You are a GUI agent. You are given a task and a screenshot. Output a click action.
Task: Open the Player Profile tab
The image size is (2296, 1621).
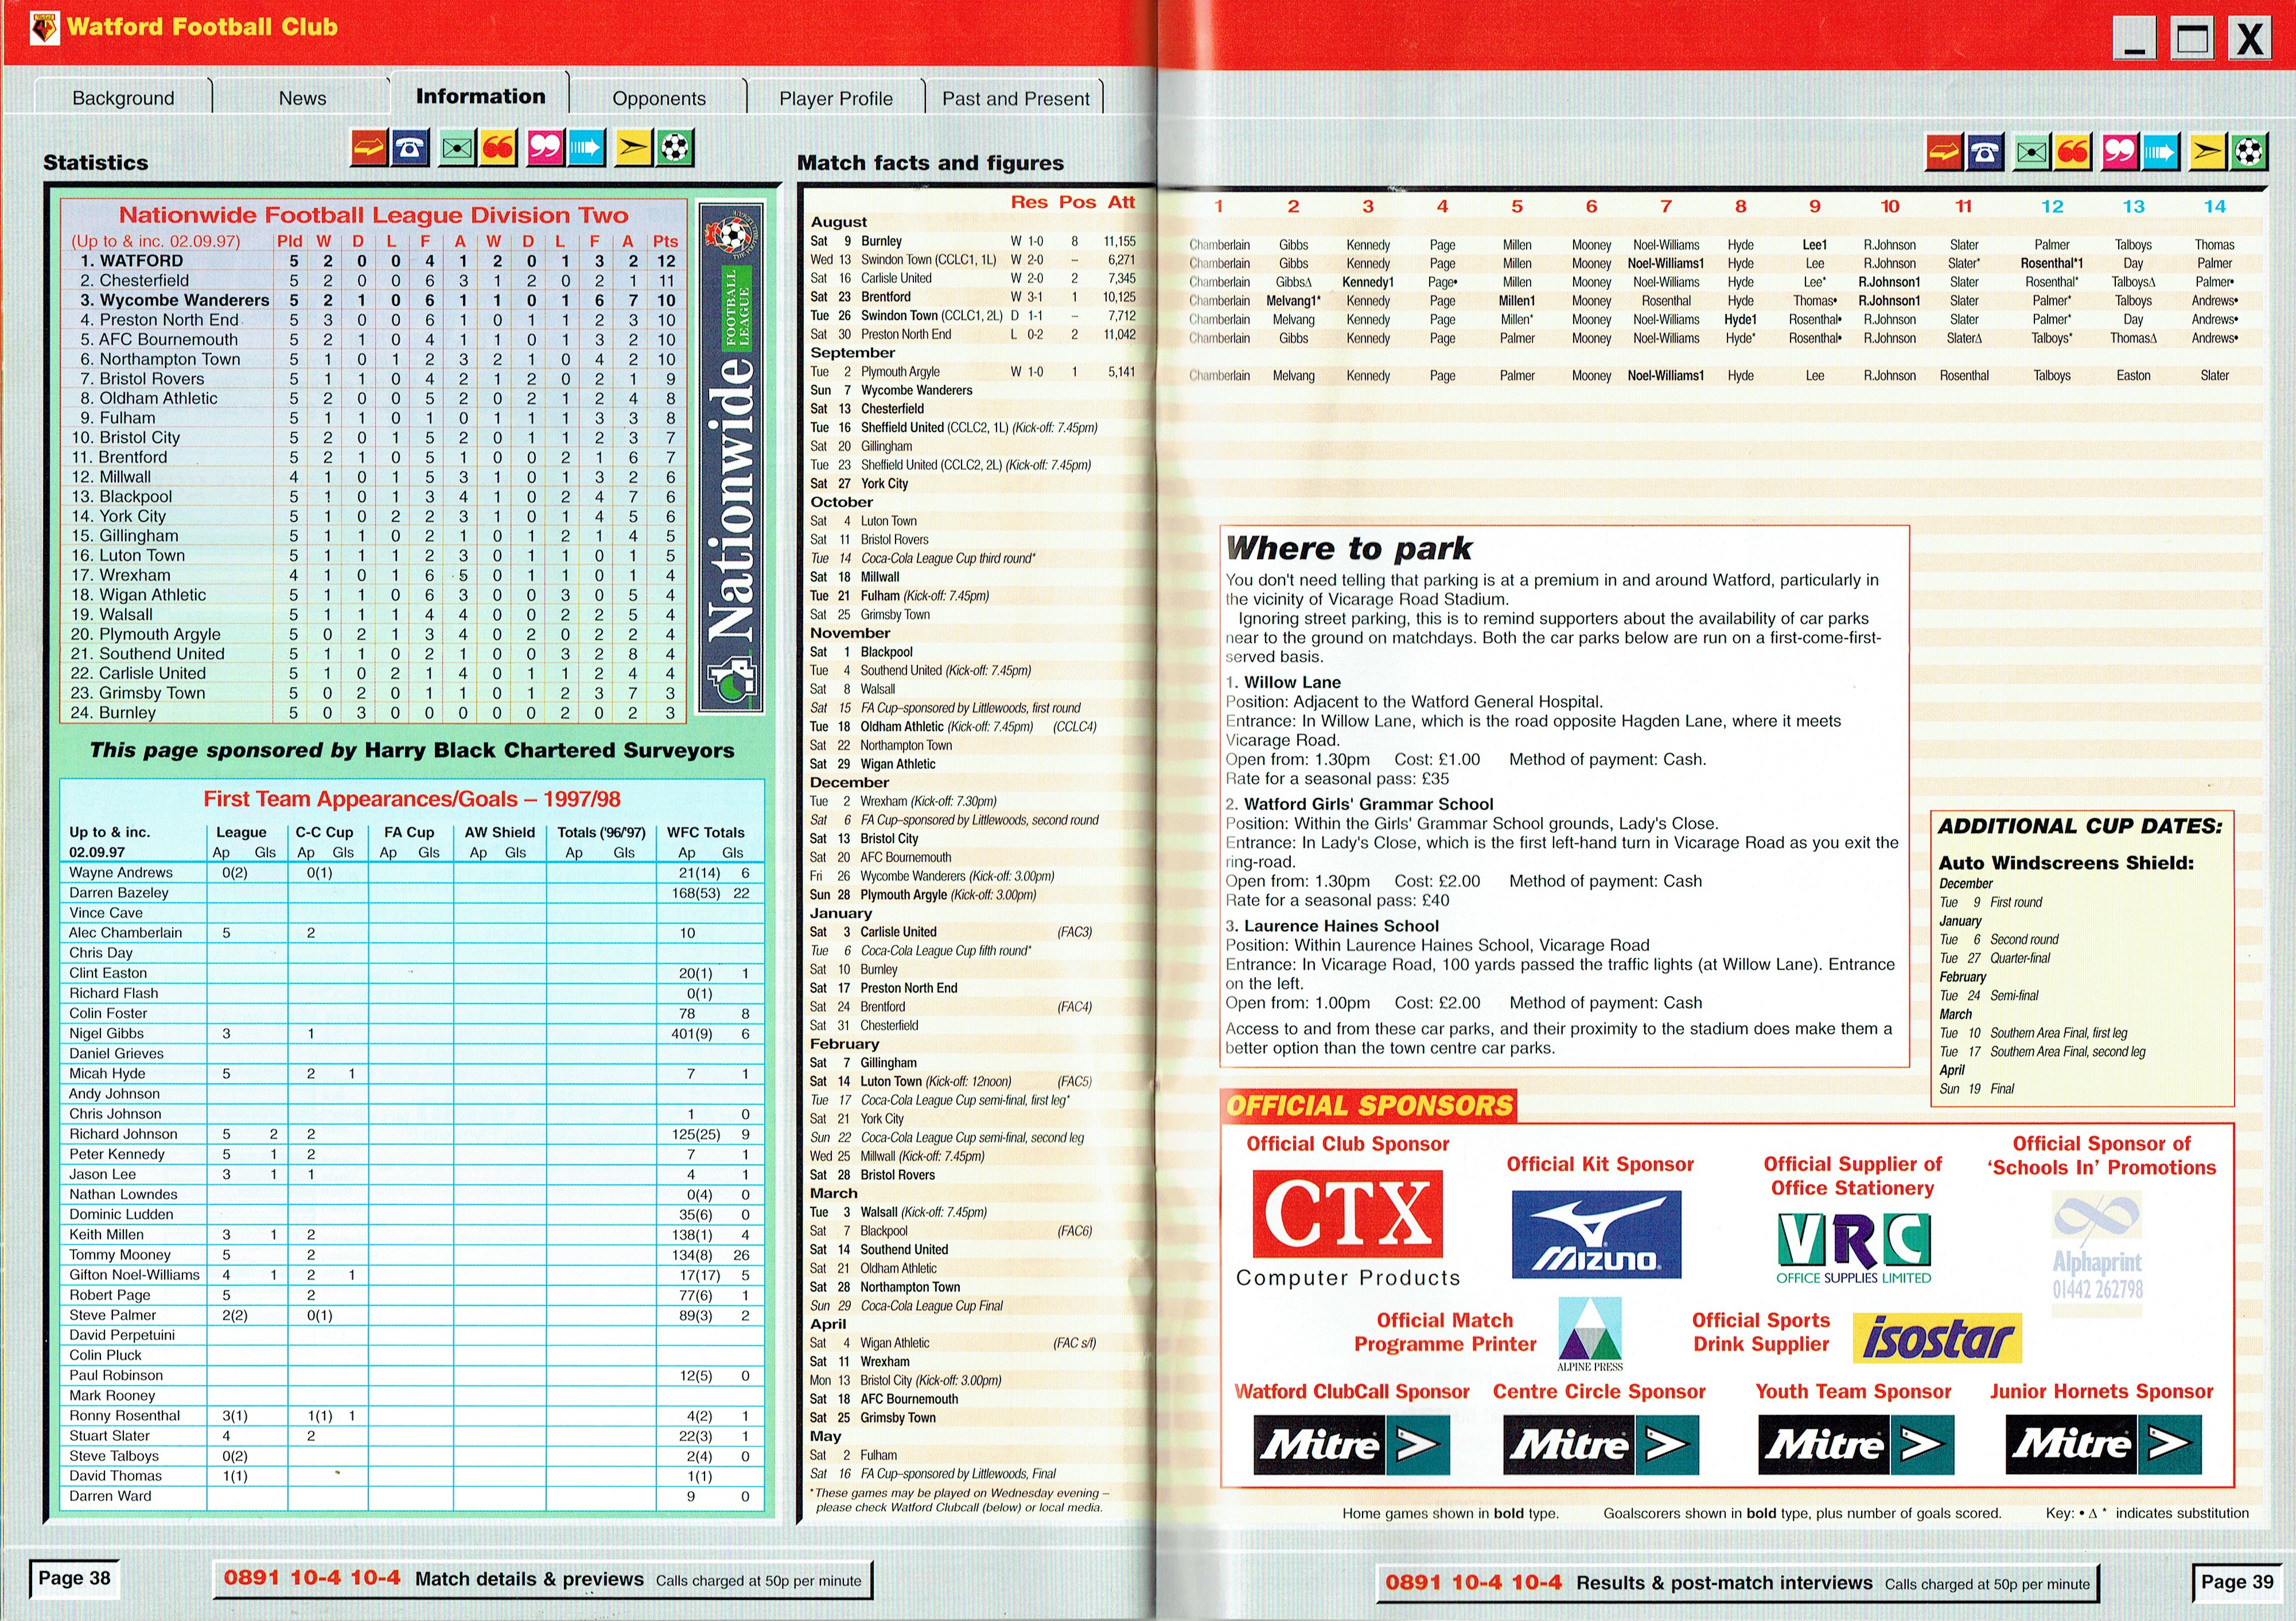click(x=835, y=98)
